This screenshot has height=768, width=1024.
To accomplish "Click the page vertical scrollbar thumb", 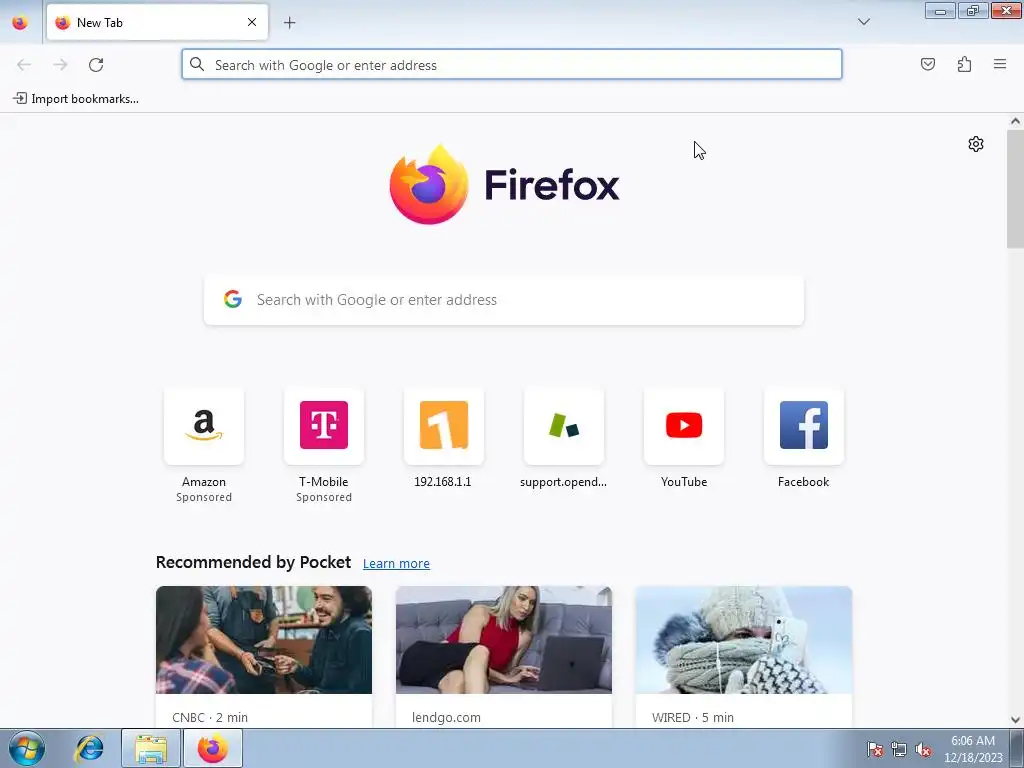I will [1015, 189].
